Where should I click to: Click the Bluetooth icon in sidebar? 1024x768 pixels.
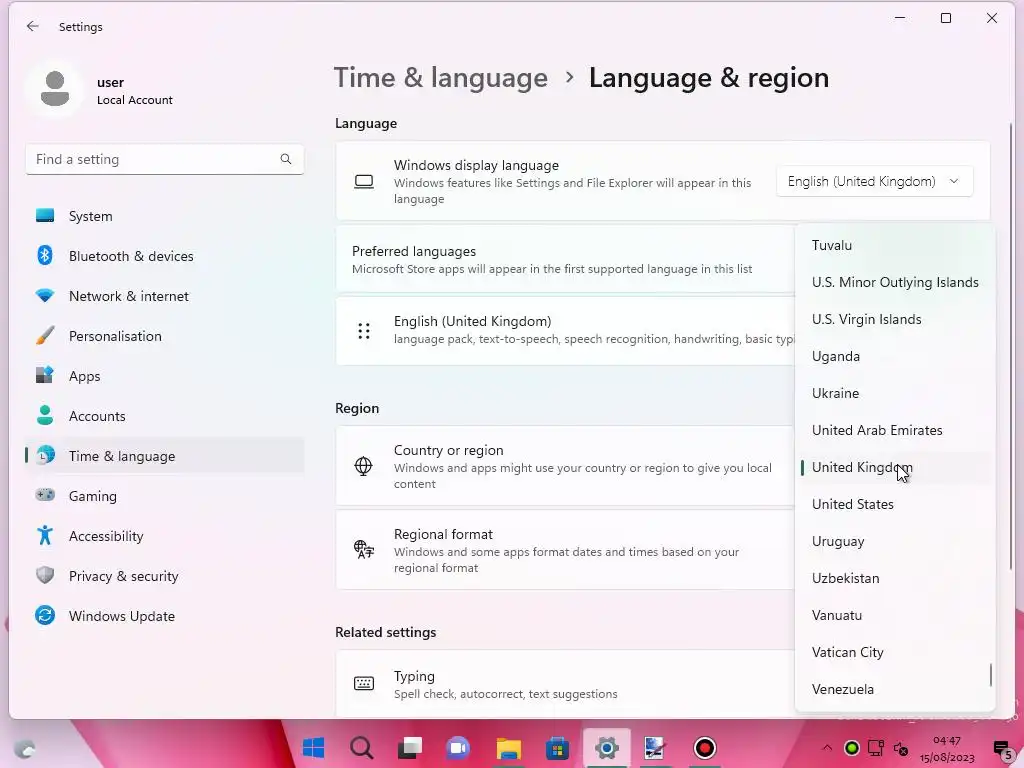(x=45, y=255)
